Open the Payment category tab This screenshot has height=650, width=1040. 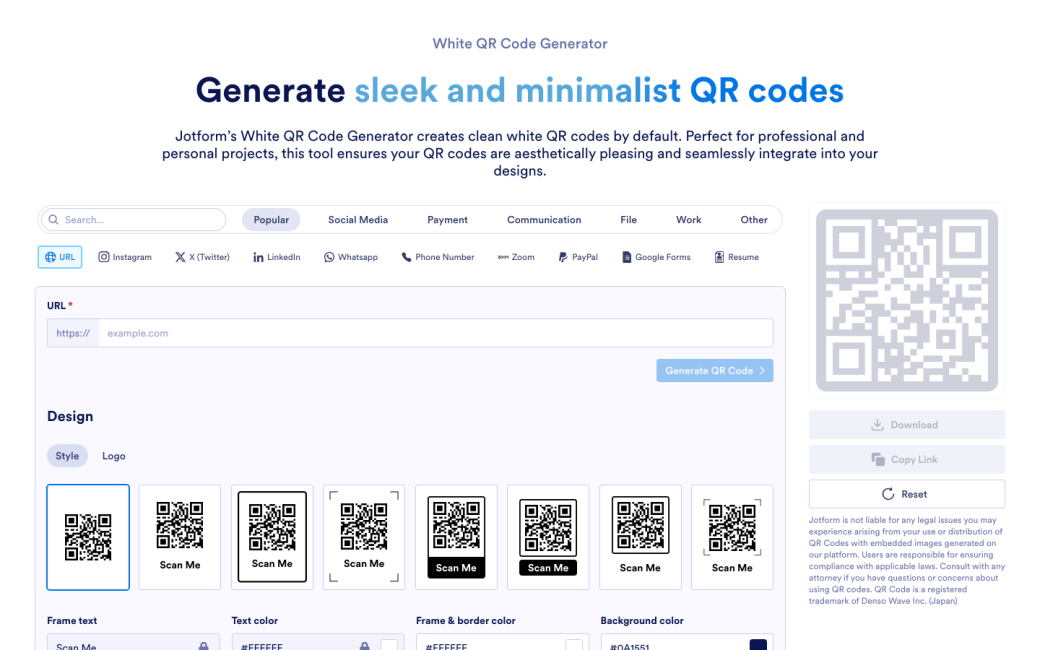447,220
